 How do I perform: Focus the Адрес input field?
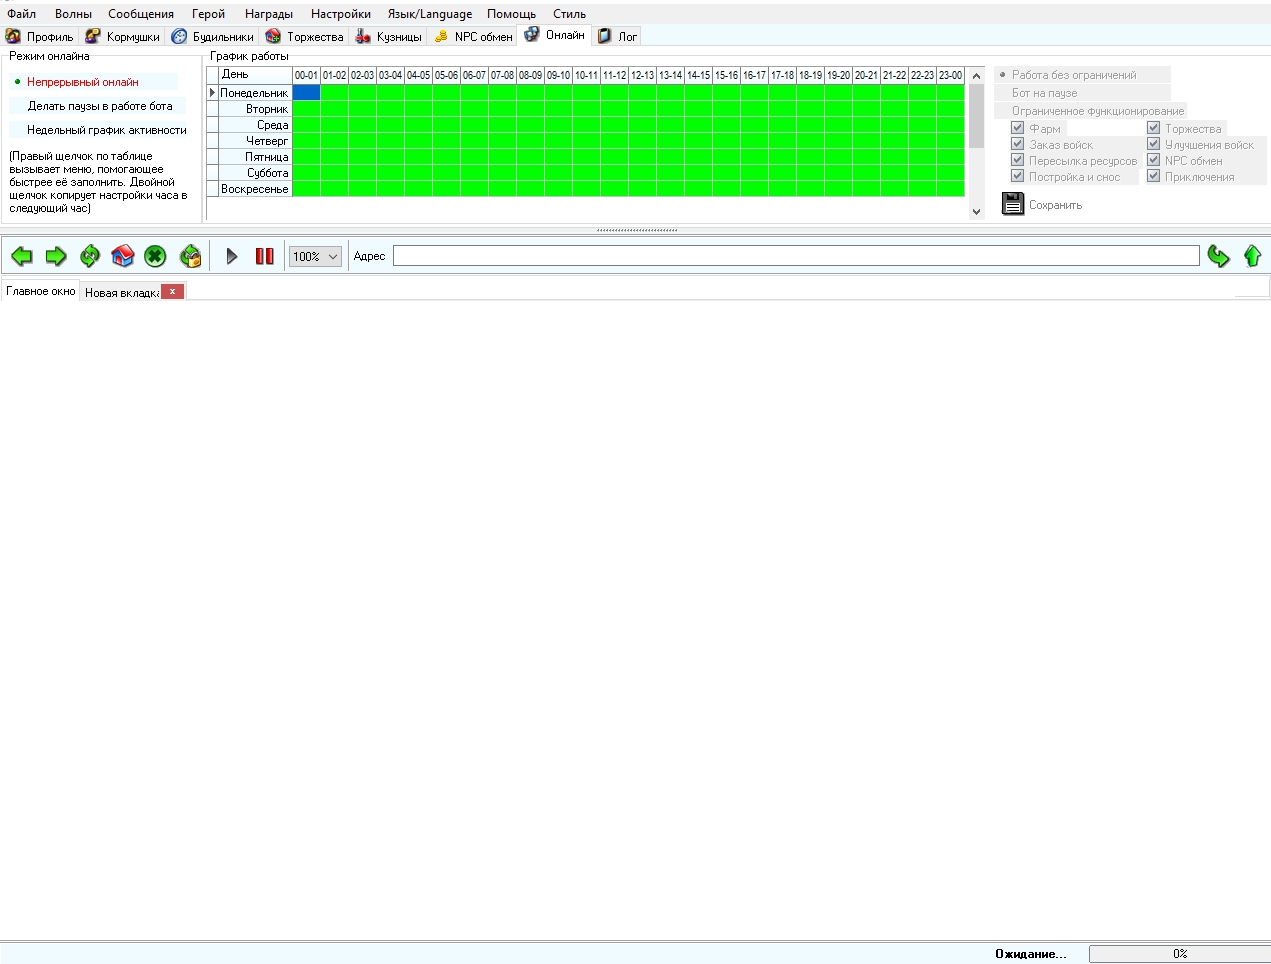click(x=796, y=256)
